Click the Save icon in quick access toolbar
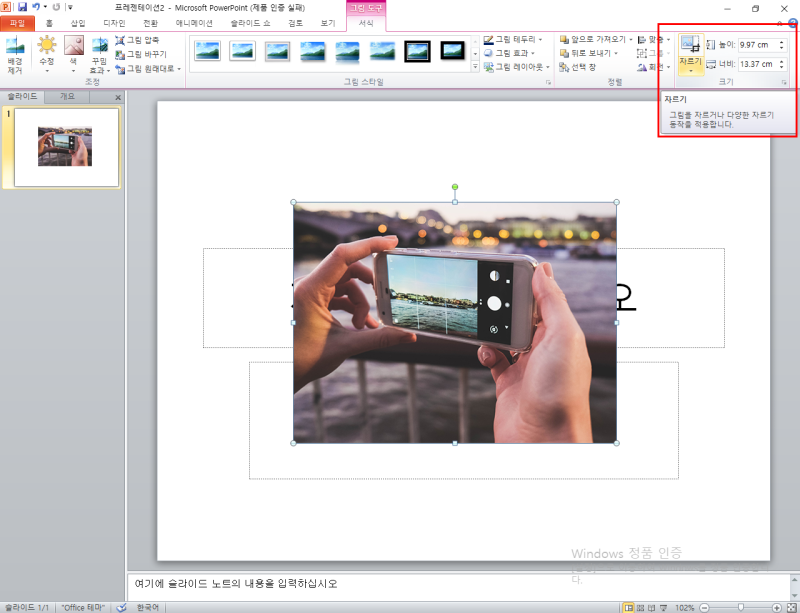Image resolution: width=800 pixels, height=613 pixels. (22, 7)
